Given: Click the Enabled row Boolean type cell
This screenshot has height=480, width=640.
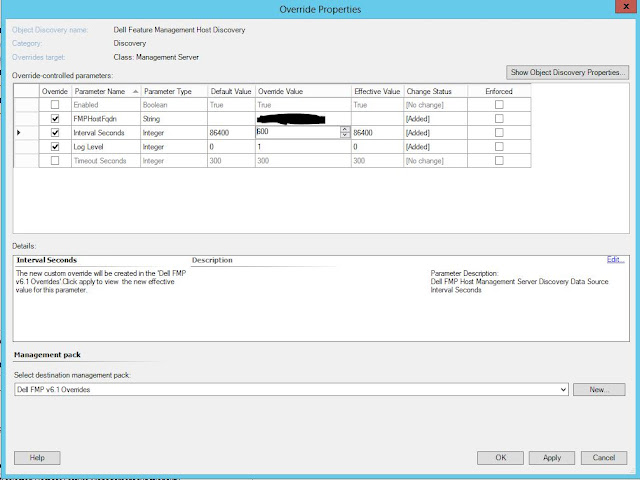Looking at the screenshot, I should tap(174, 105).
